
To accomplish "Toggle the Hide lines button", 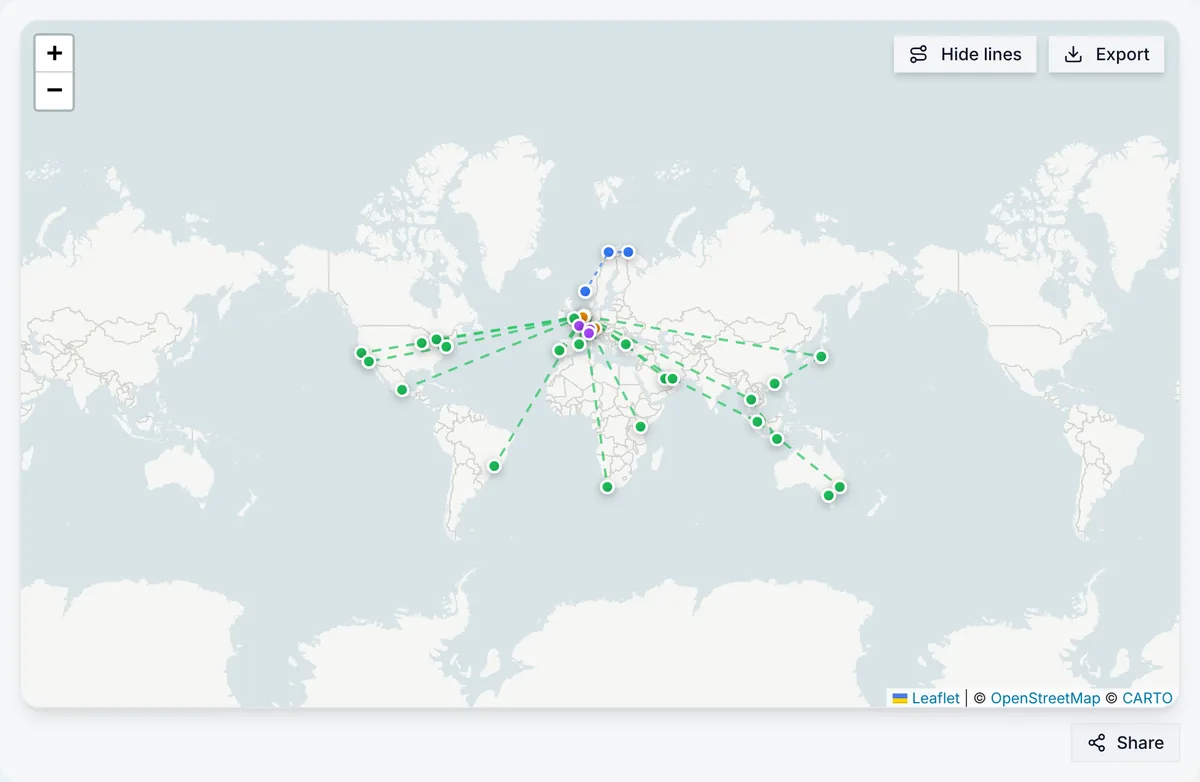I will [x=965, y=54].
